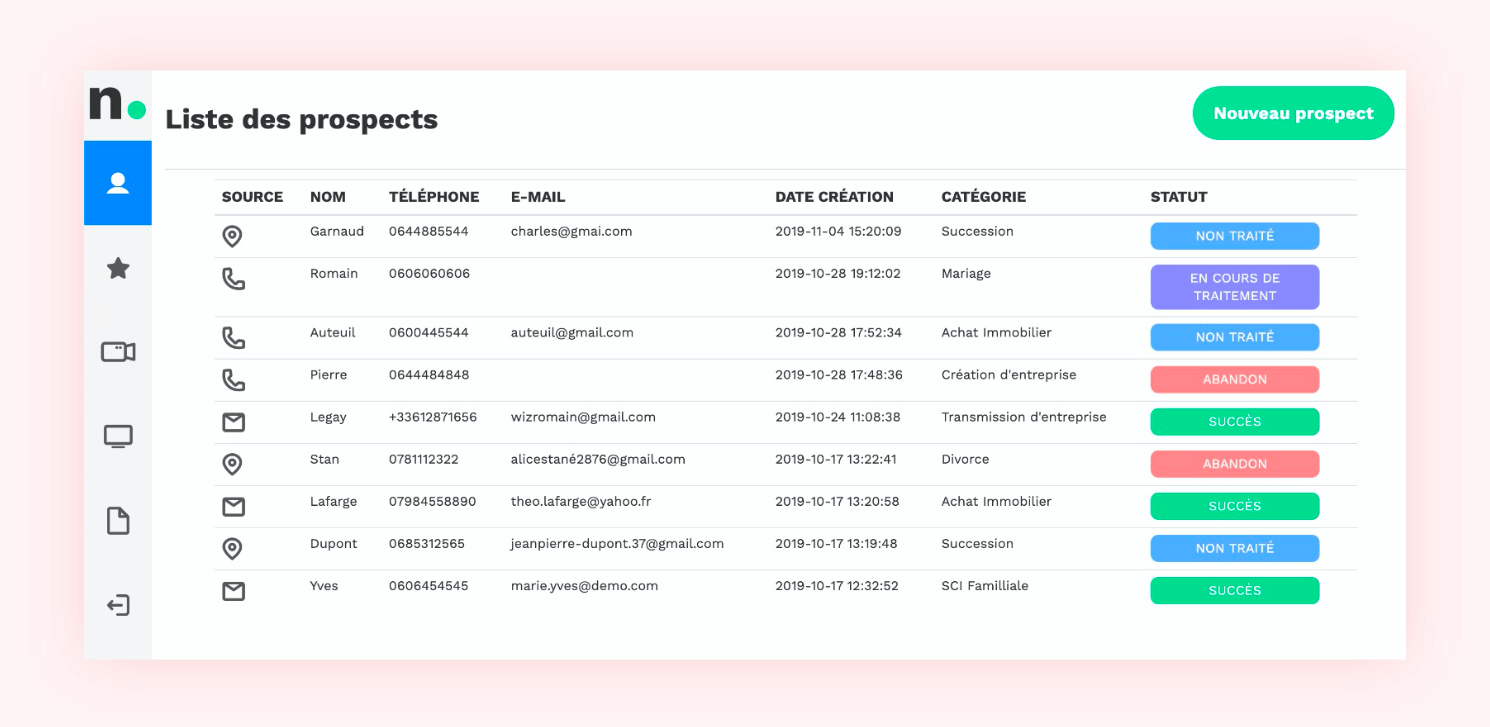Open the star favorites sidebar icon

pyautogui.click(x=118, y=268)
